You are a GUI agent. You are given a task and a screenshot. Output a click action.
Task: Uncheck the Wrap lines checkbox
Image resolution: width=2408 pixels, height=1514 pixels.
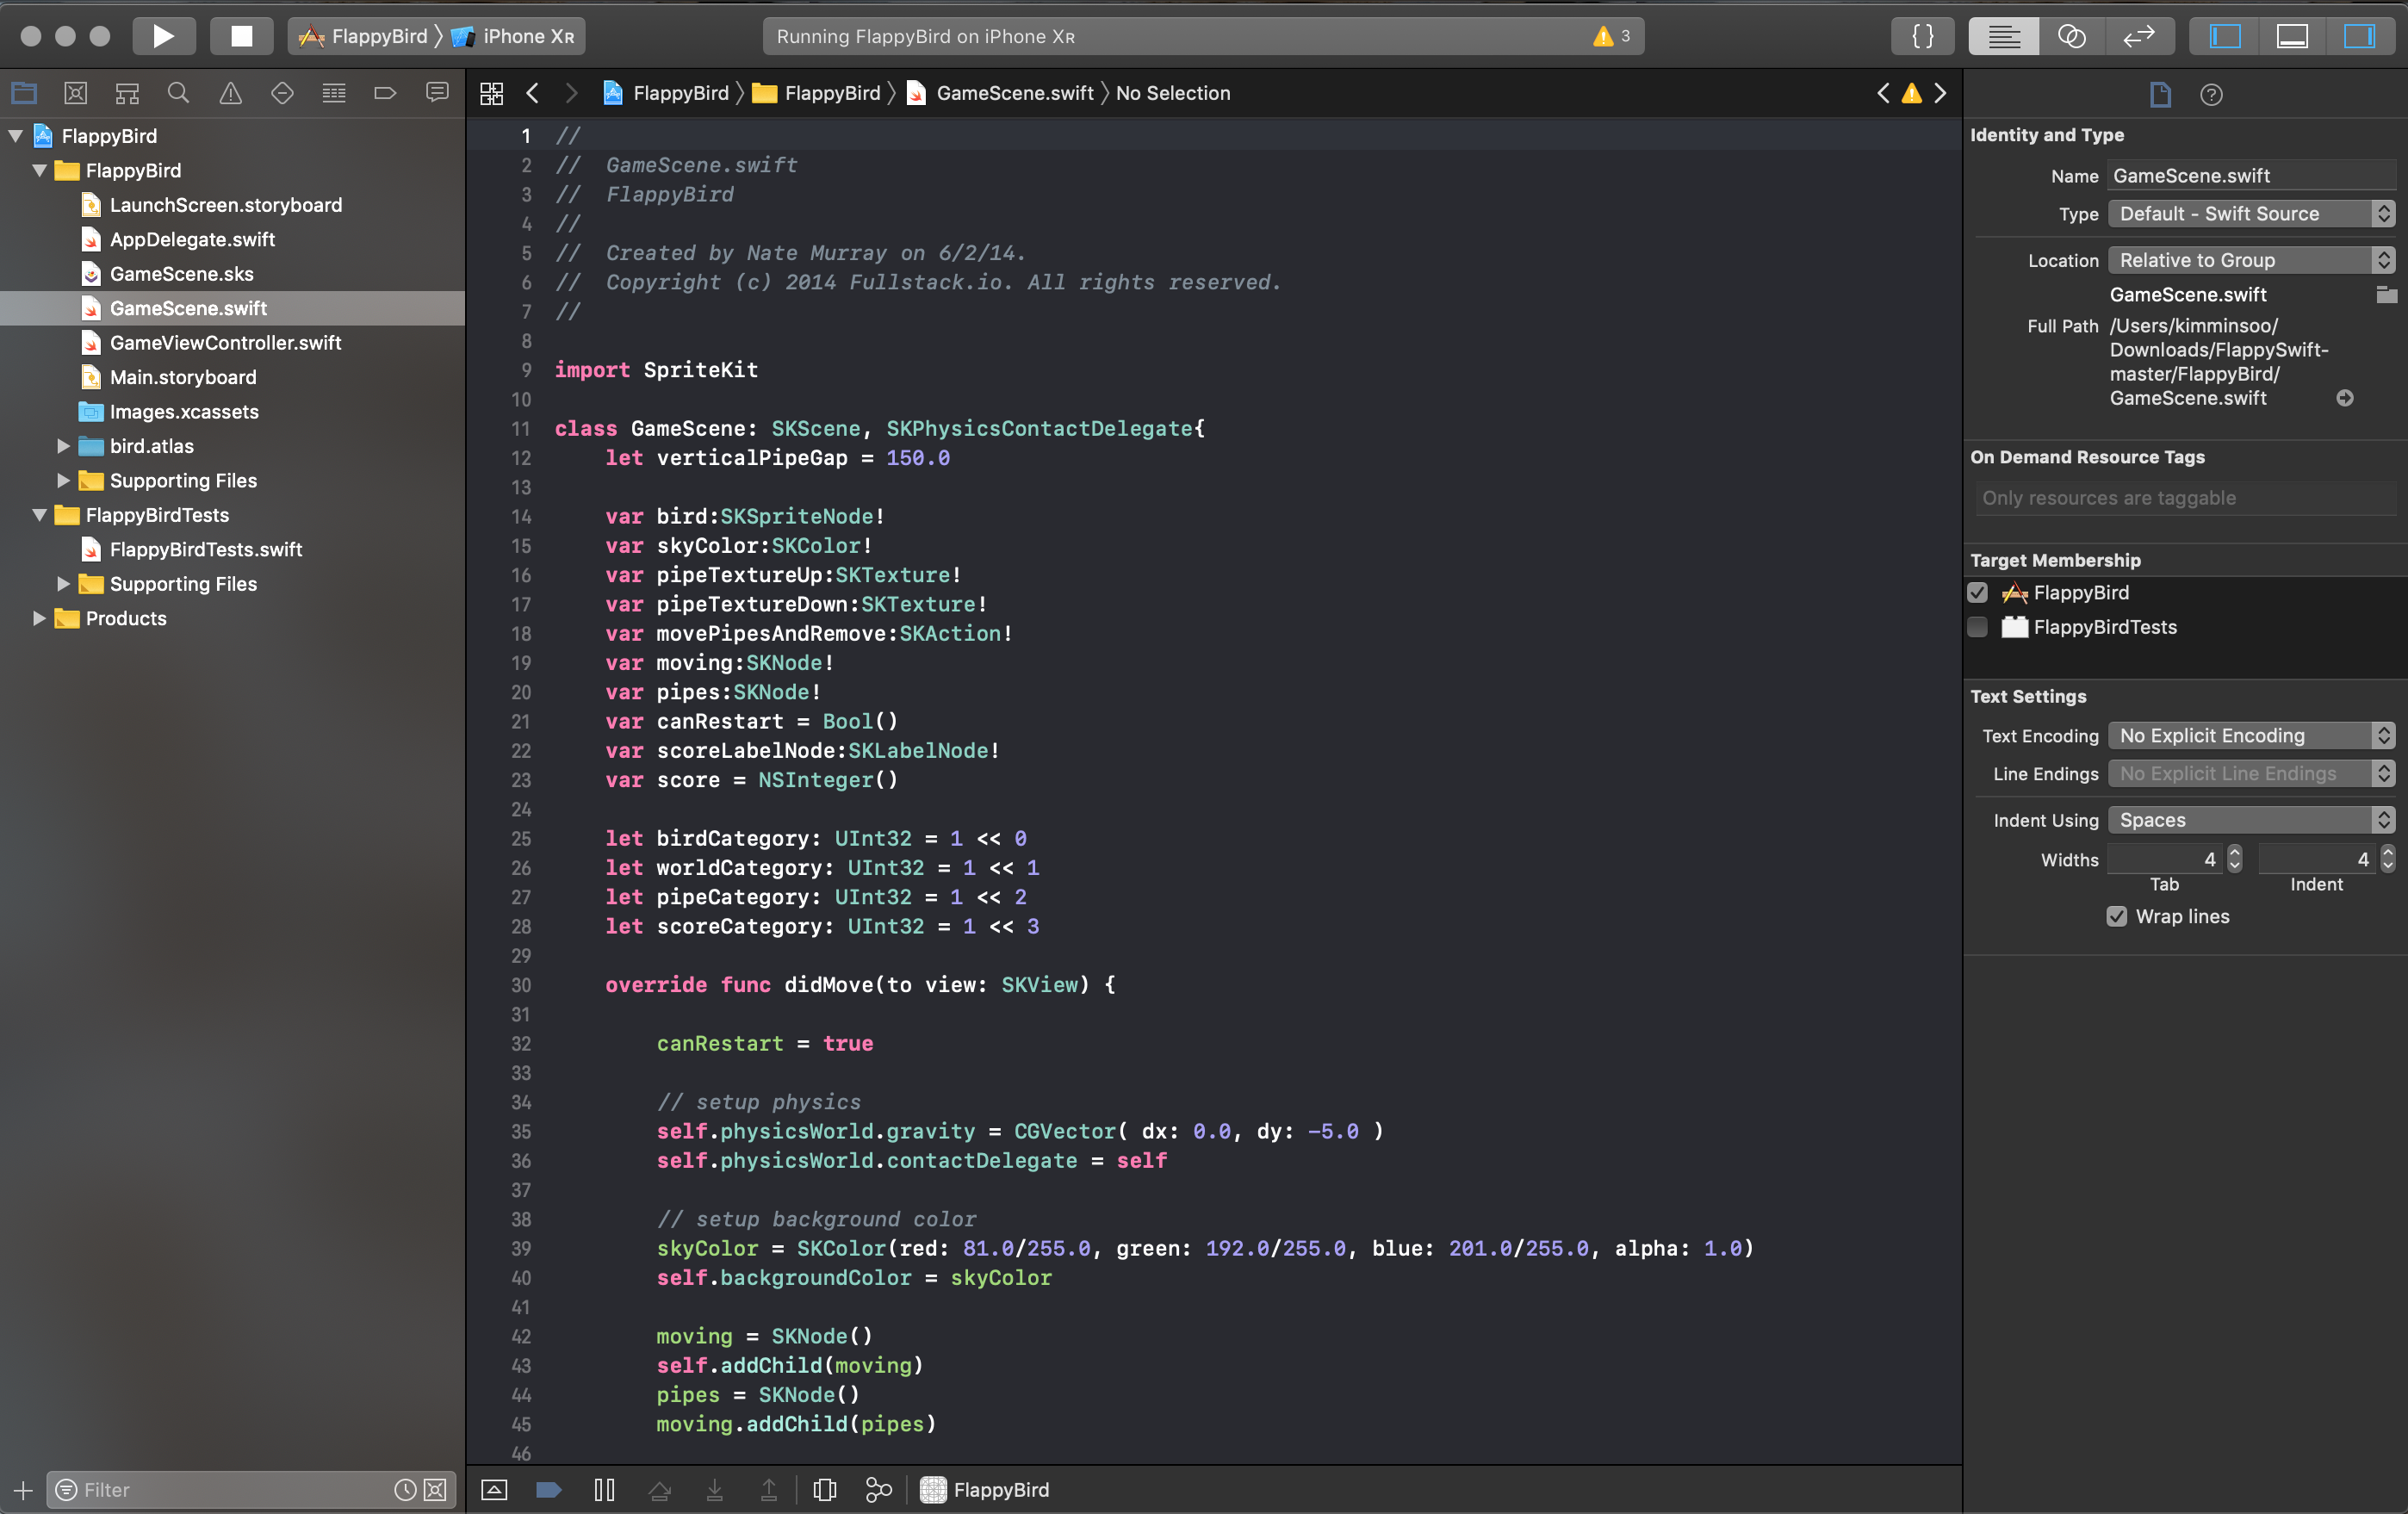pyautogui.click(x=2116, y=916)
